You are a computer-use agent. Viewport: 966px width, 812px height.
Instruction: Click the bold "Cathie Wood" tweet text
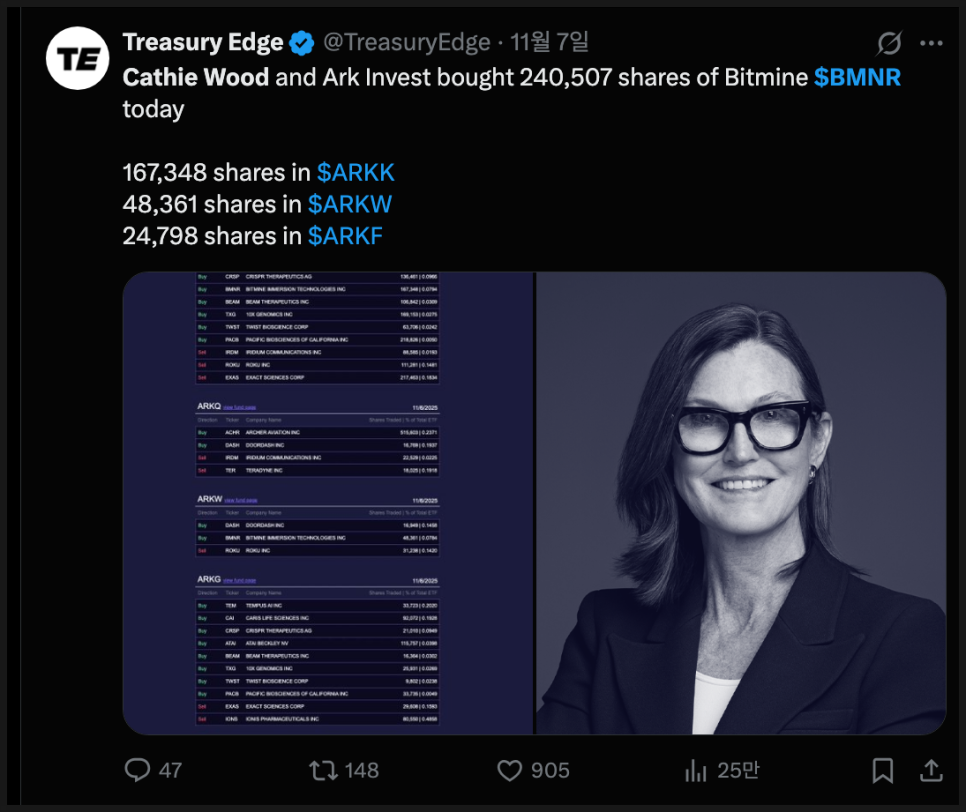point(196,77)
